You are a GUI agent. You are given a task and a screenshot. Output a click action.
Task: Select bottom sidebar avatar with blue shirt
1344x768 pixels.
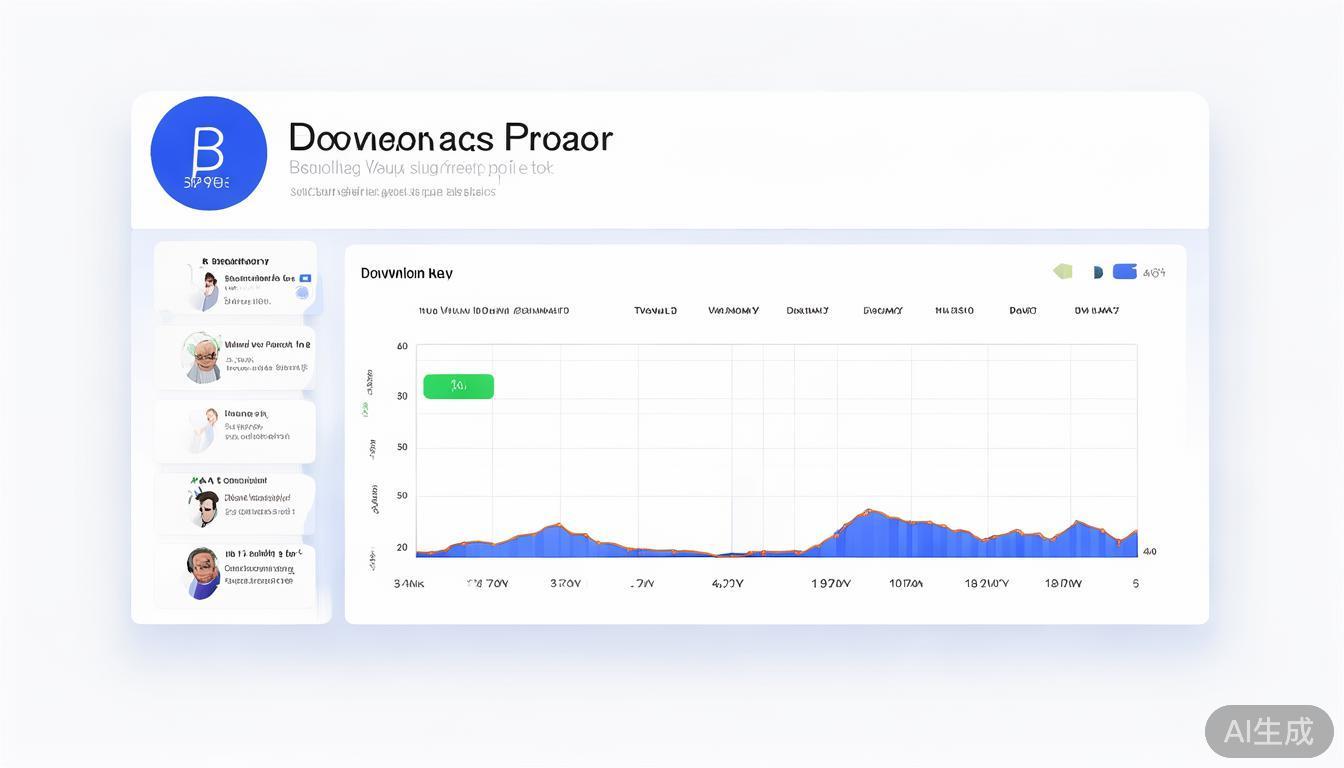(203, 573)
